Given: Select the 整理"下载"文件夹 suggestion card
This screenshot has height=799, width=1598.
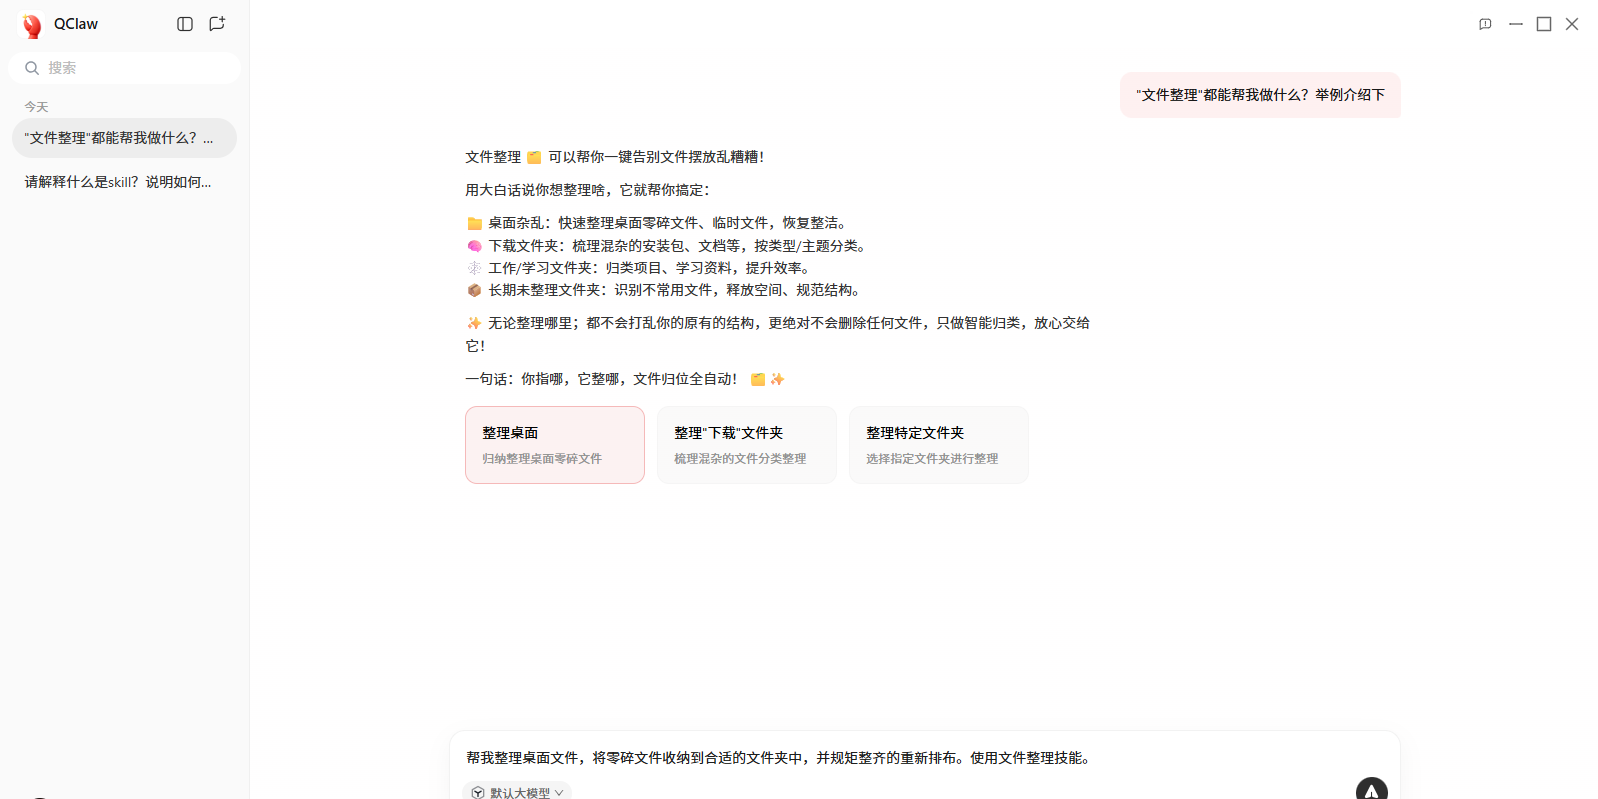Looking at the screenshot, I should pos(747,445).
